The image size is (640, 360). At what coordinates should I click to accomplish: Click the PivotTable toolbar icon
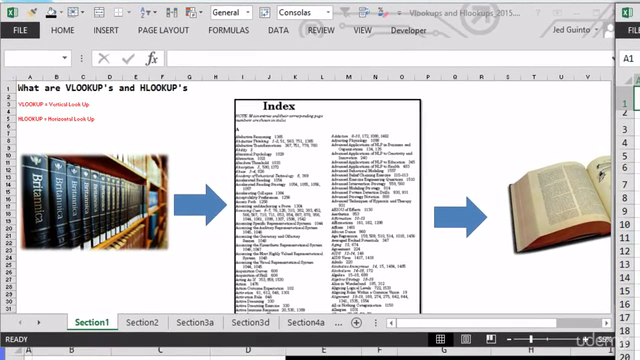point(191,12)
